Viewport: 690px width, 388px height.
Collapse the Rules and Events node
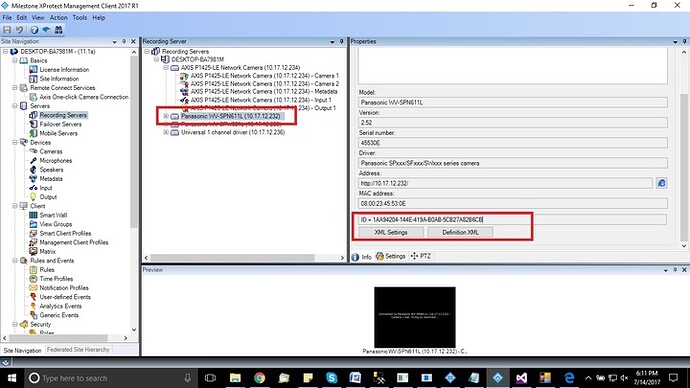15,260
